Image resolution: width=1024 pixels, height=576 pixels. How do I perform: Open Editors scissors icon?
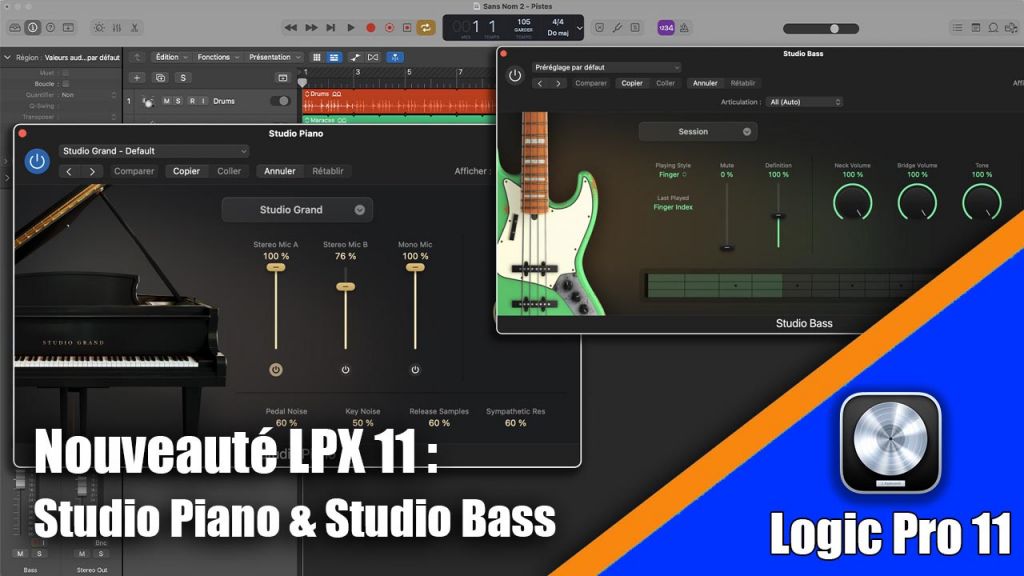click(x=135, y=28)
